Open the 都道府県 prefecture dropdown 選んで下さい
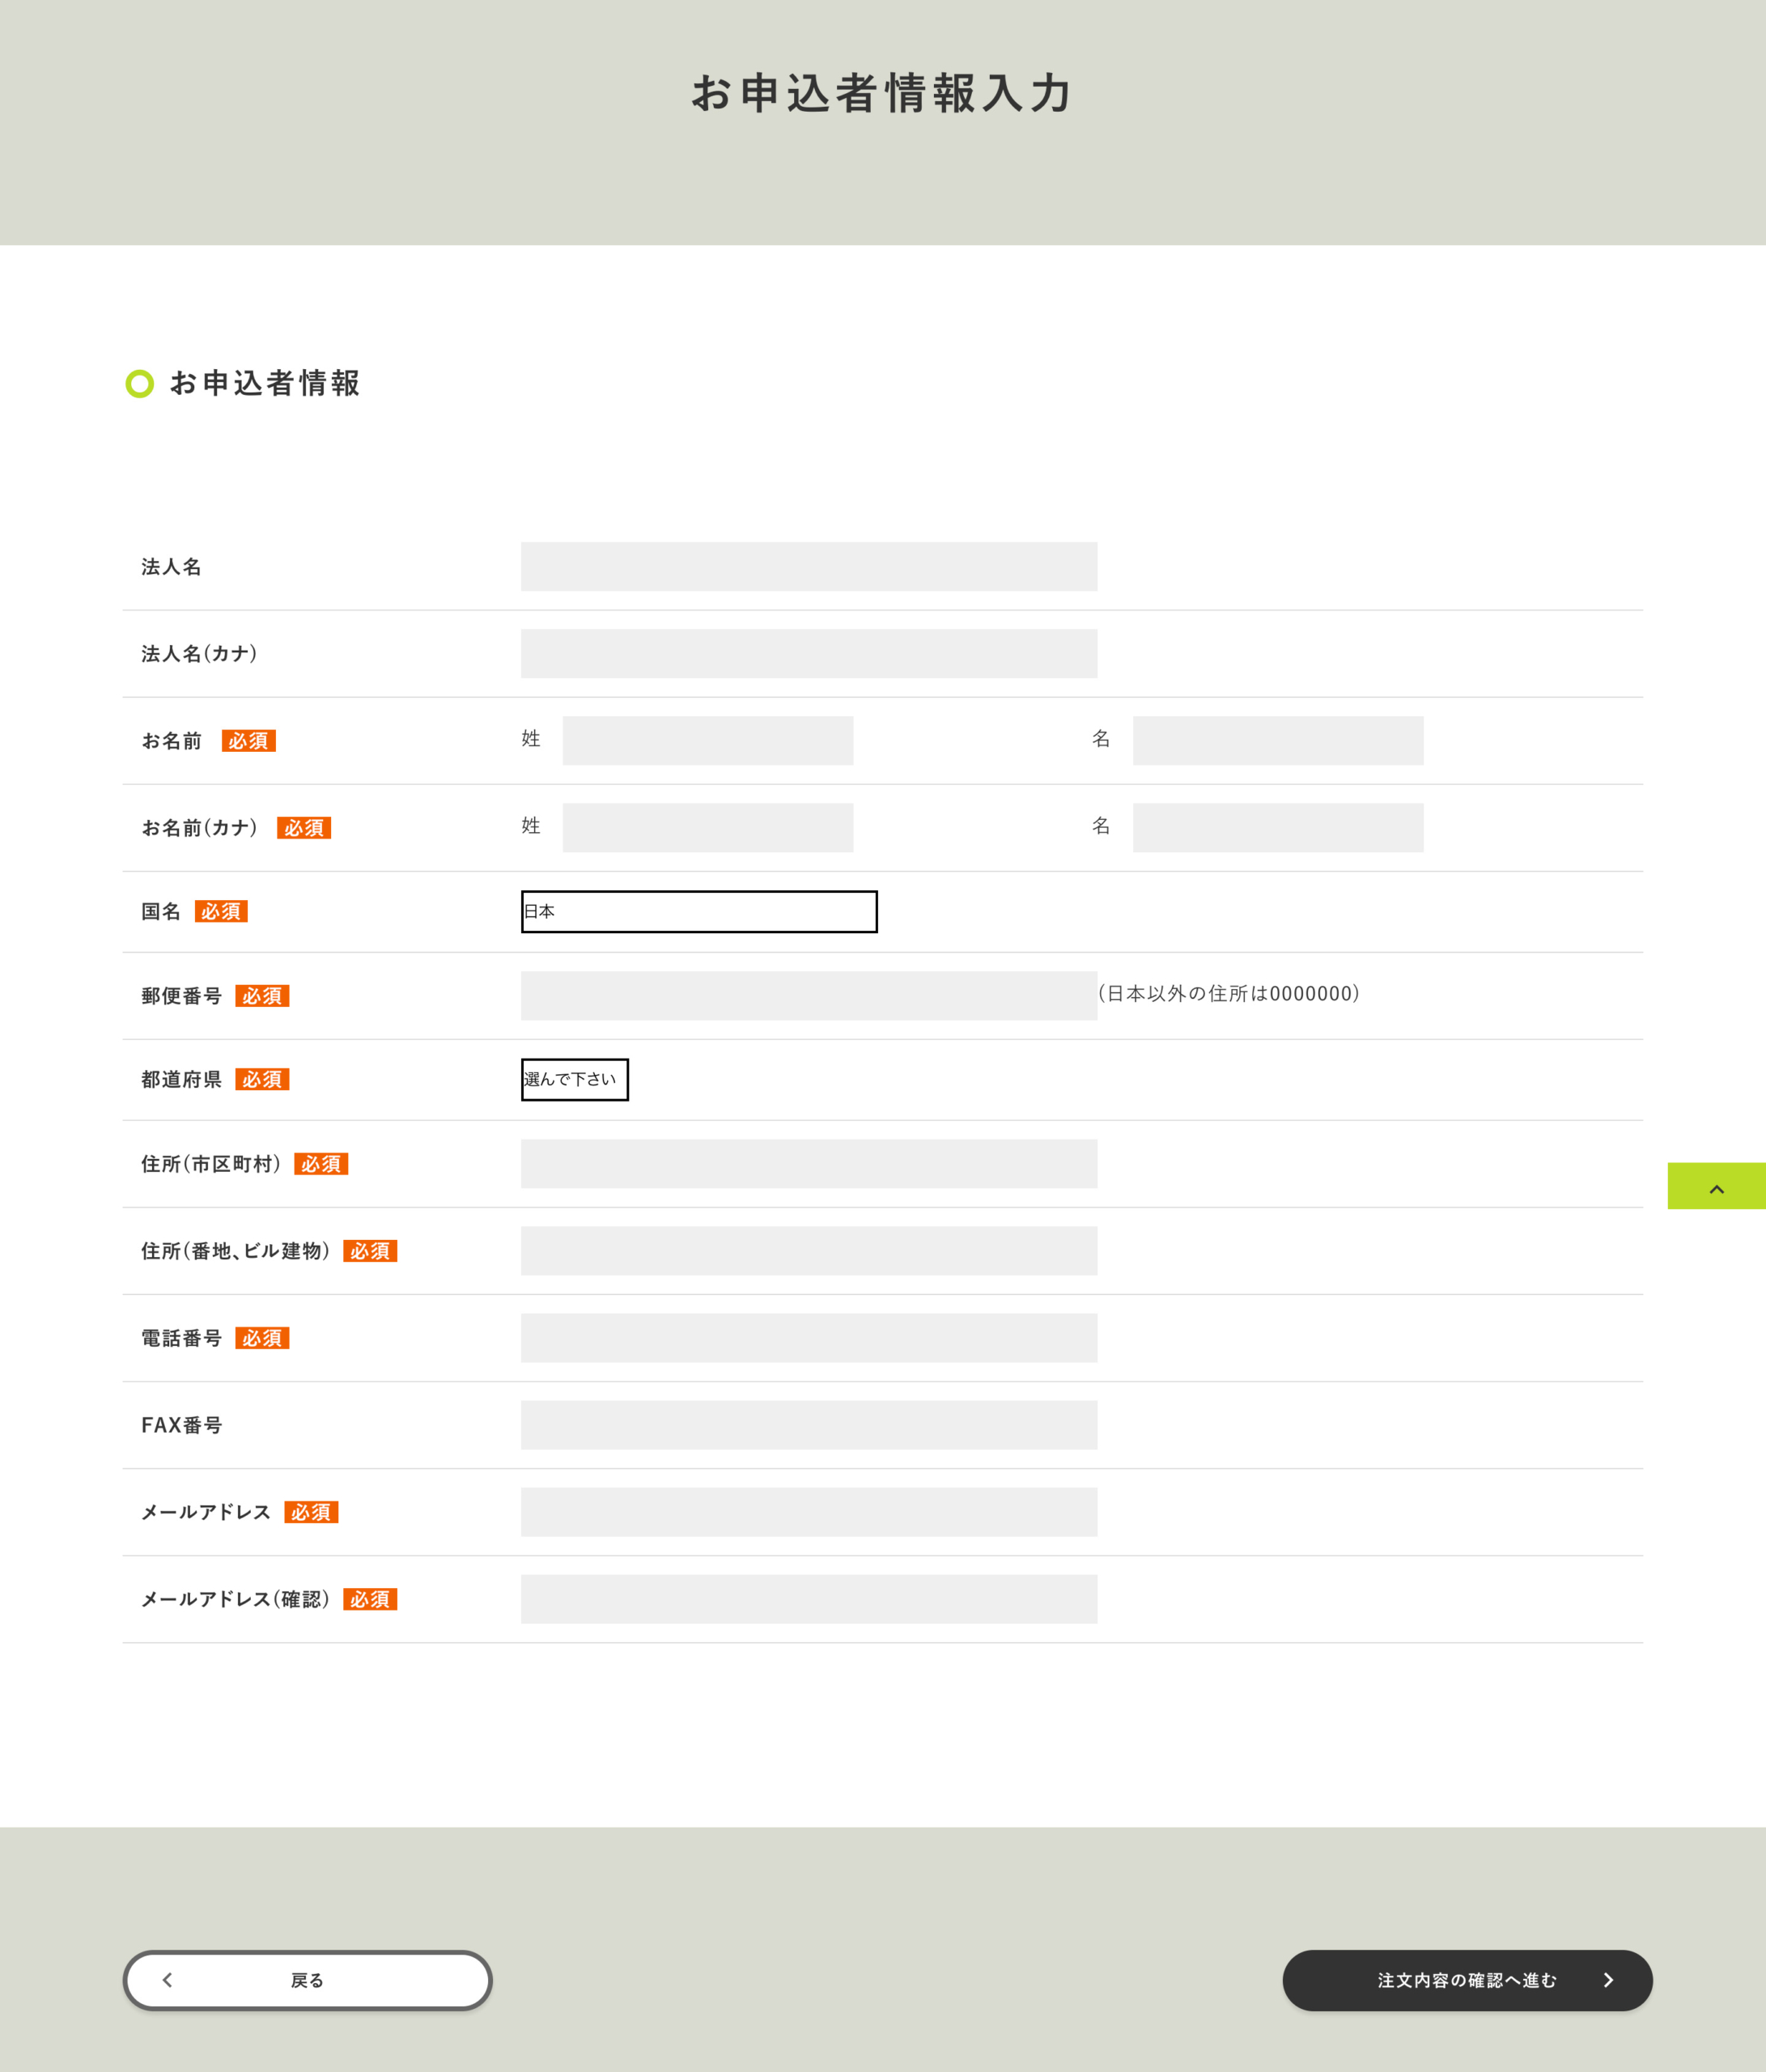1766x2072 pixels. pyautogui.click(x=575, y=1080)
